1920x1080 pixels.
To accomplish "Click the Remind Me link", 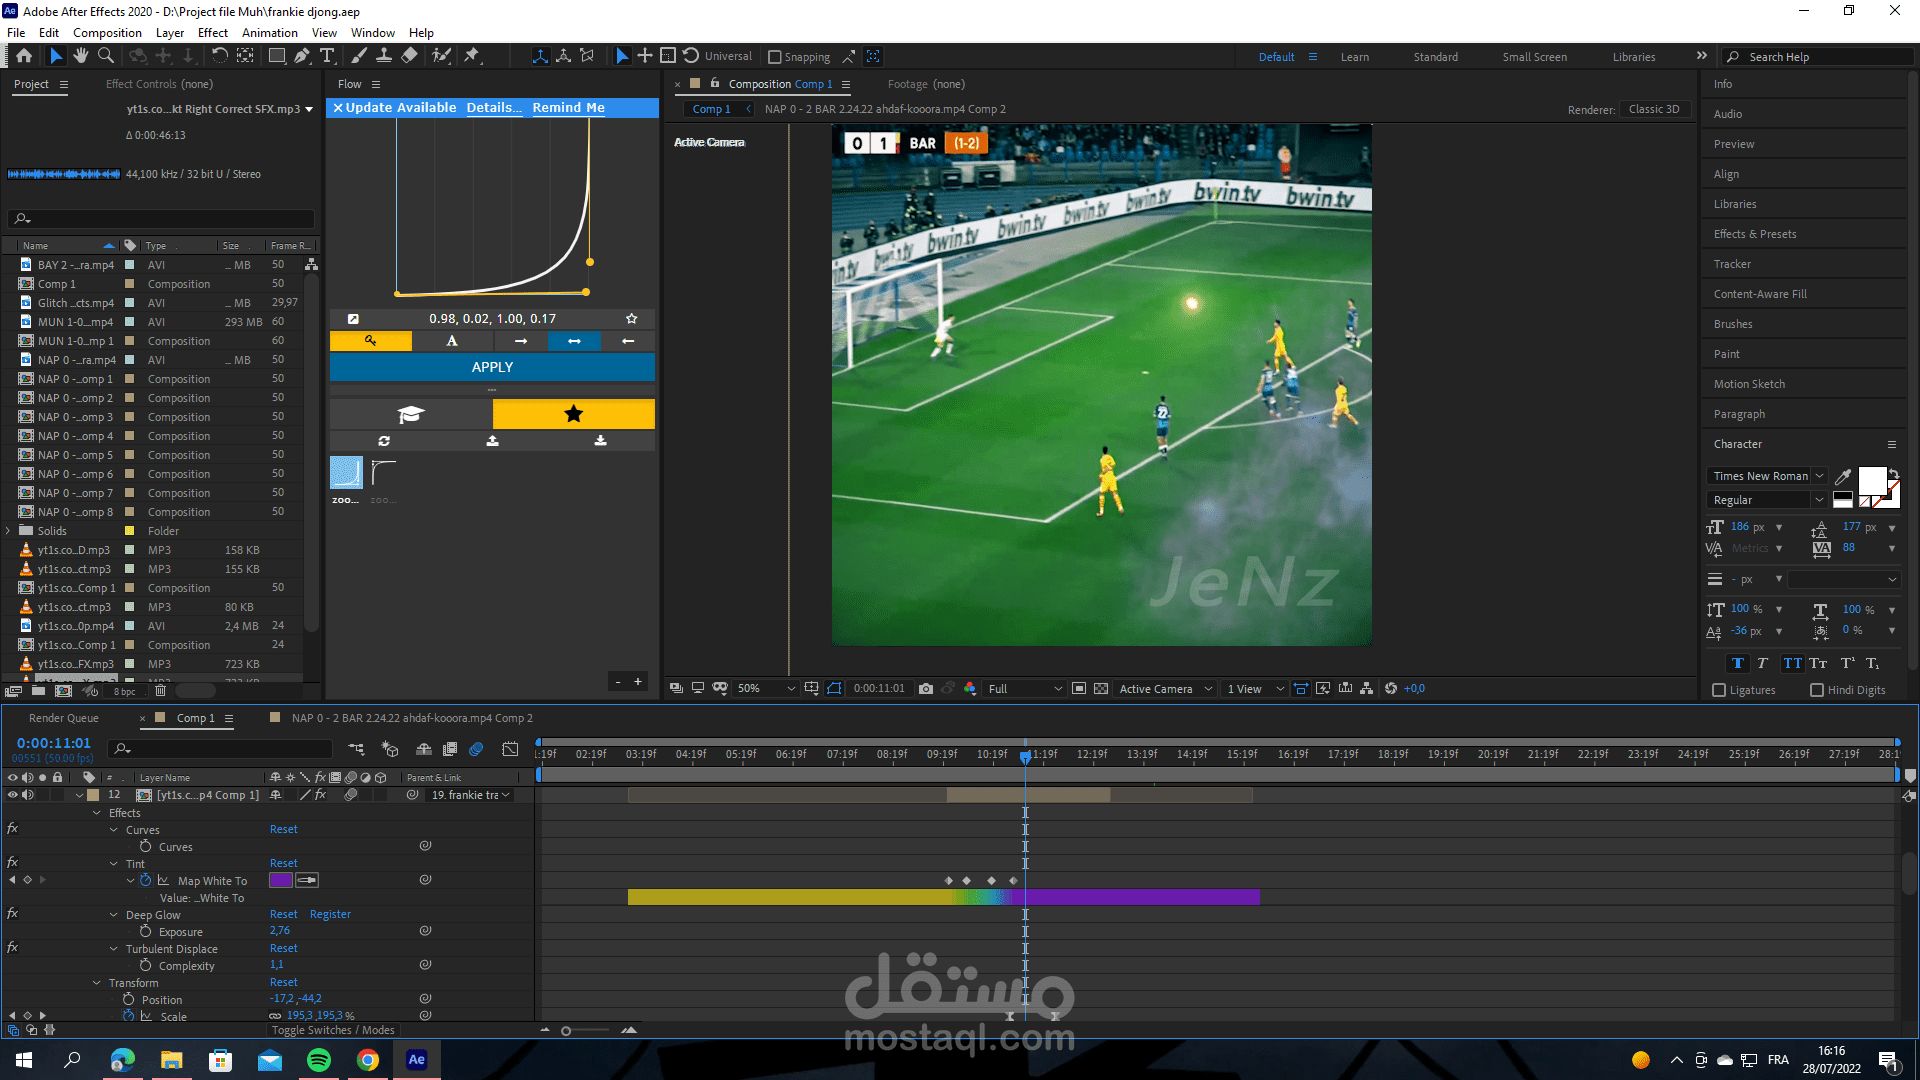I will tap(568, 108).
